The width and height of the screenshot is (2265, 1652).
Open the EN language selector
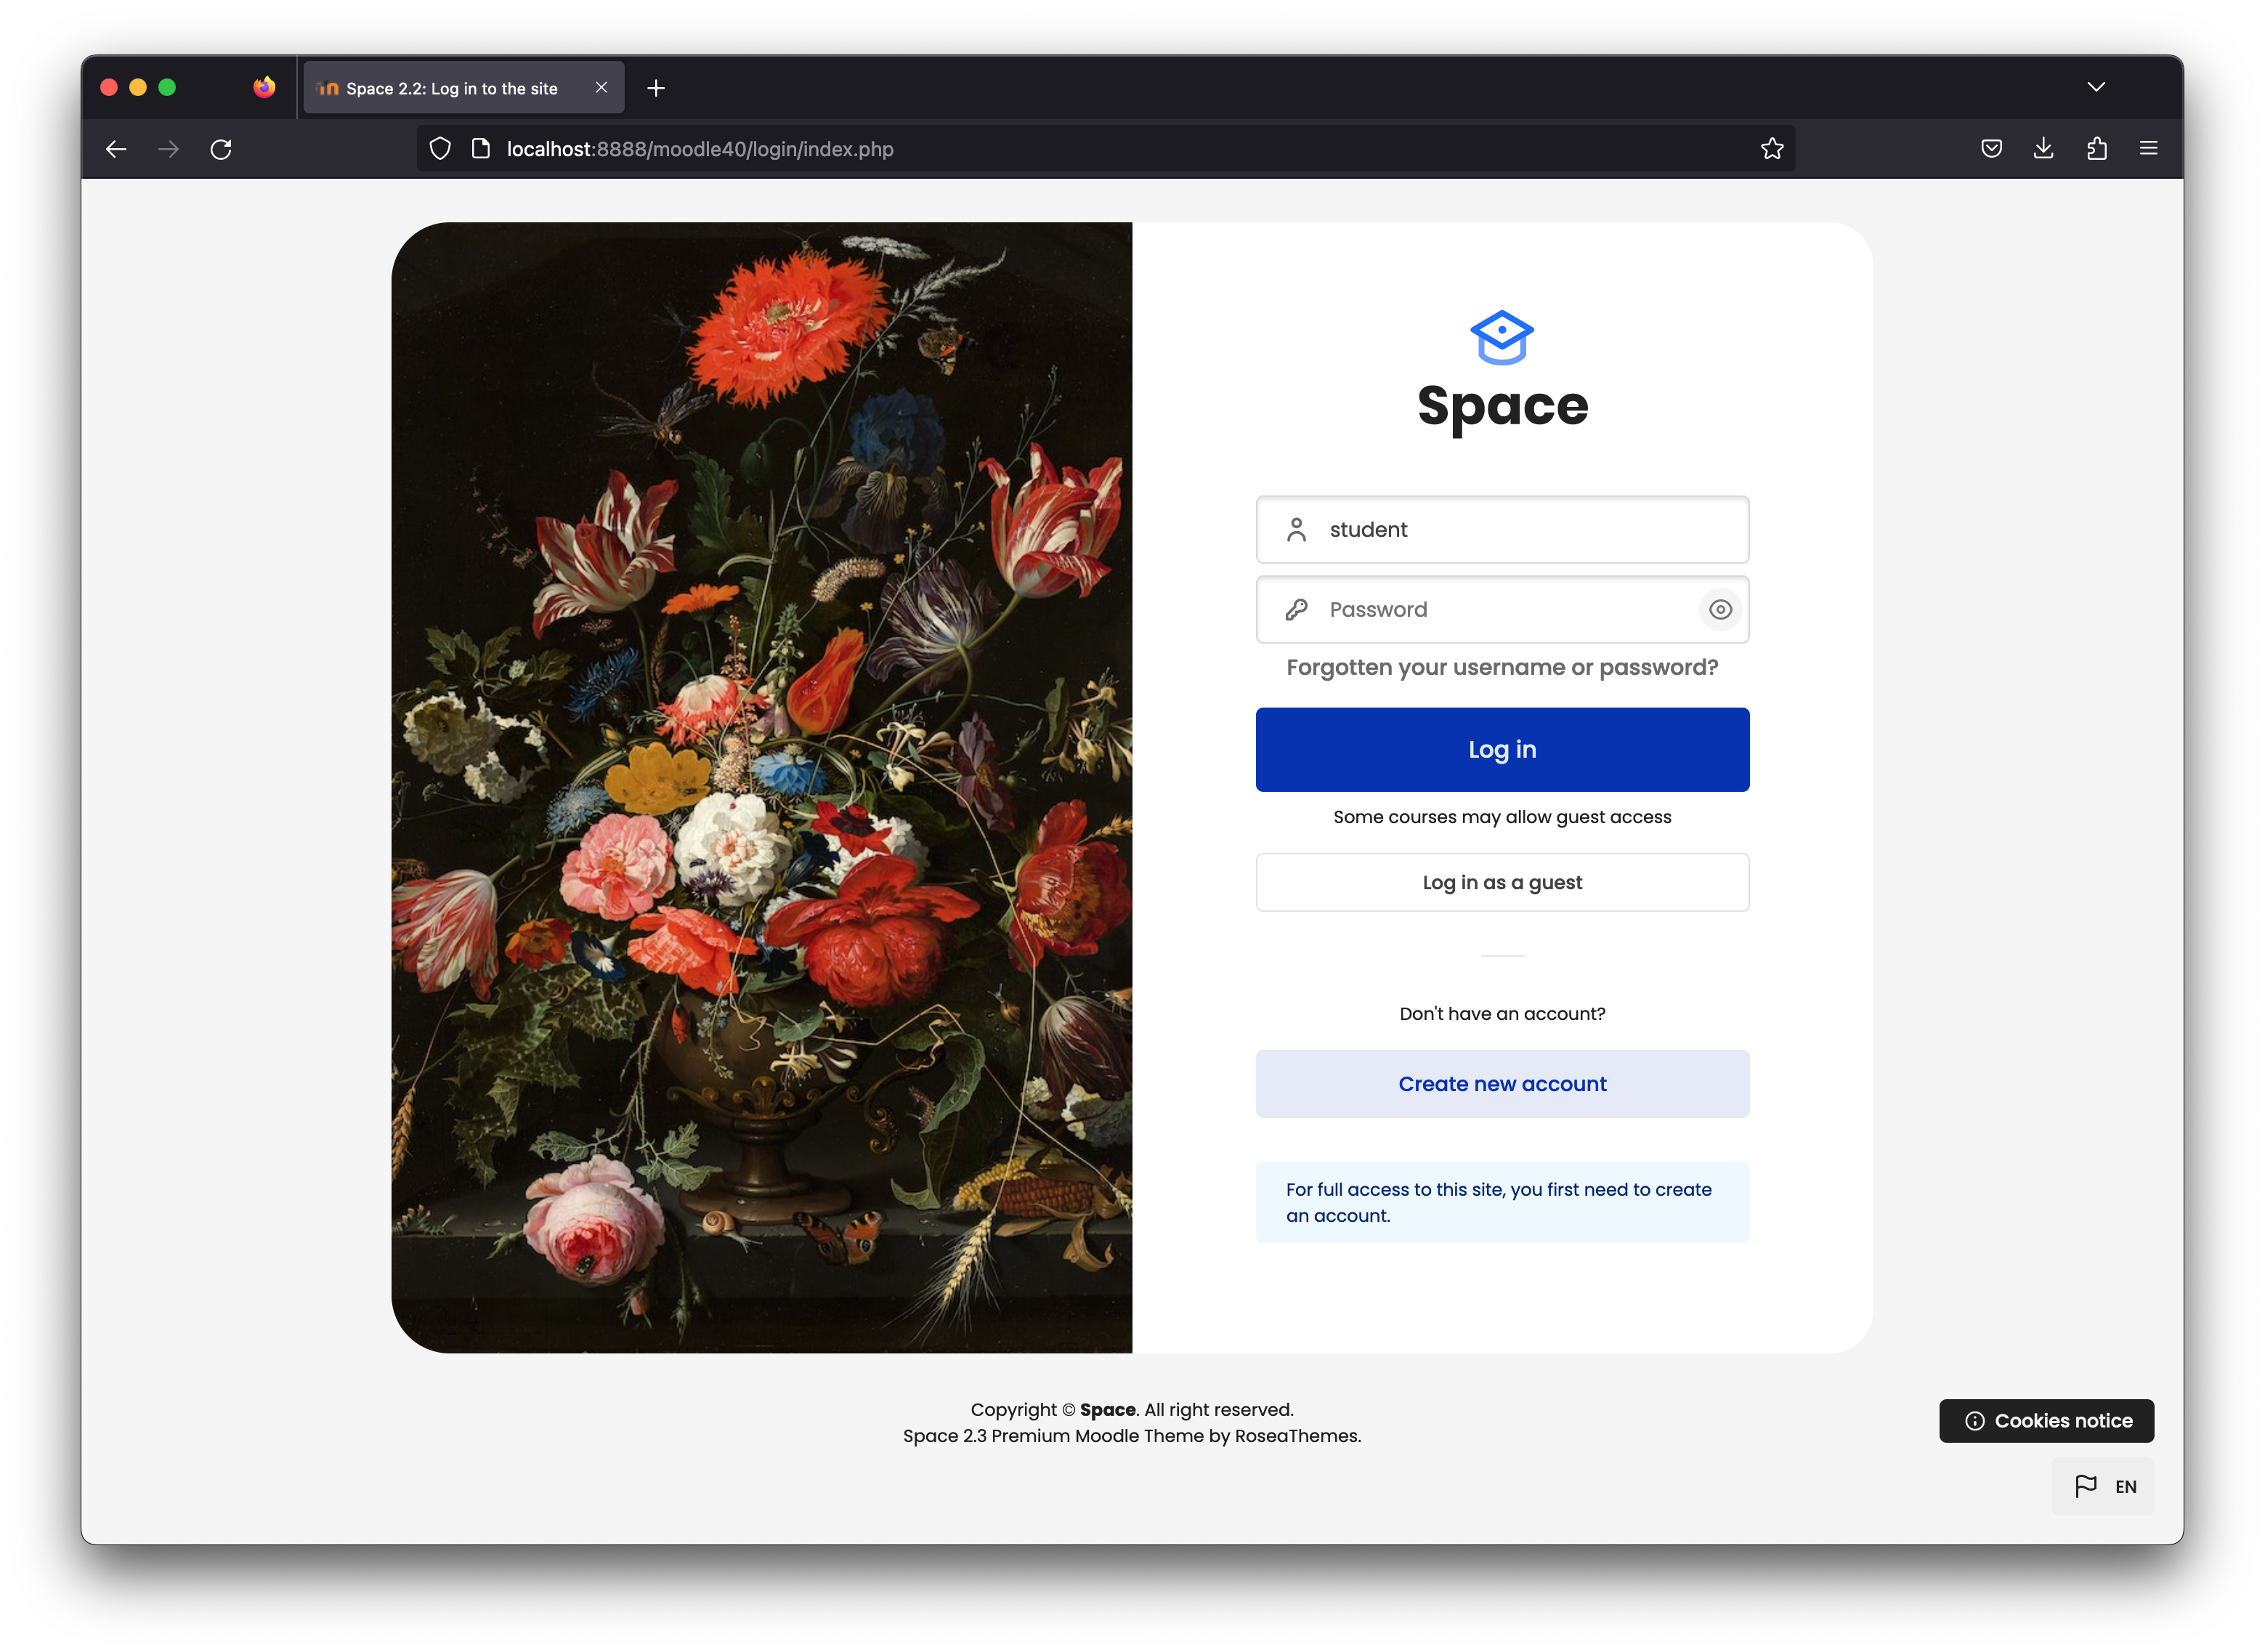click(x=2103, y=1486)
